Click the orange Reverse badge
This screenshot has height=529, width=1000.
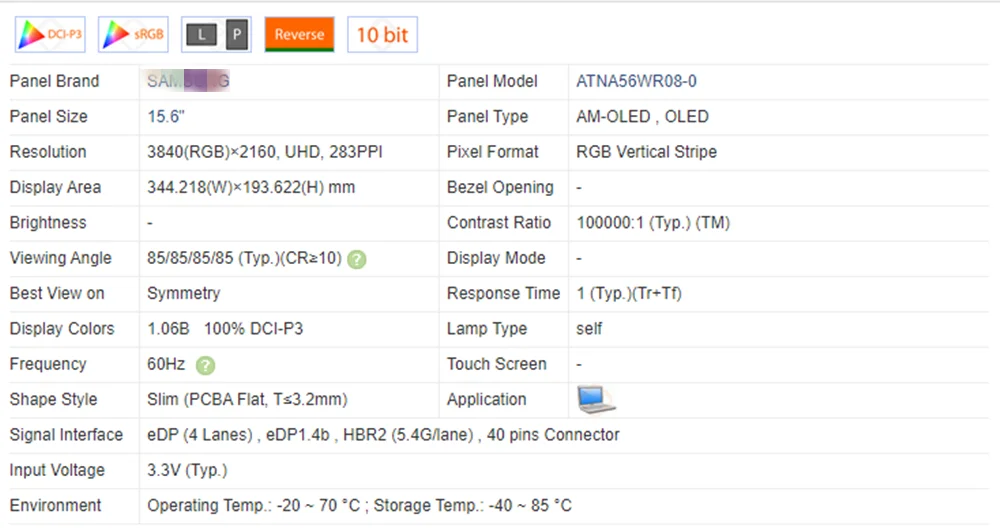[x=299, y=35]
